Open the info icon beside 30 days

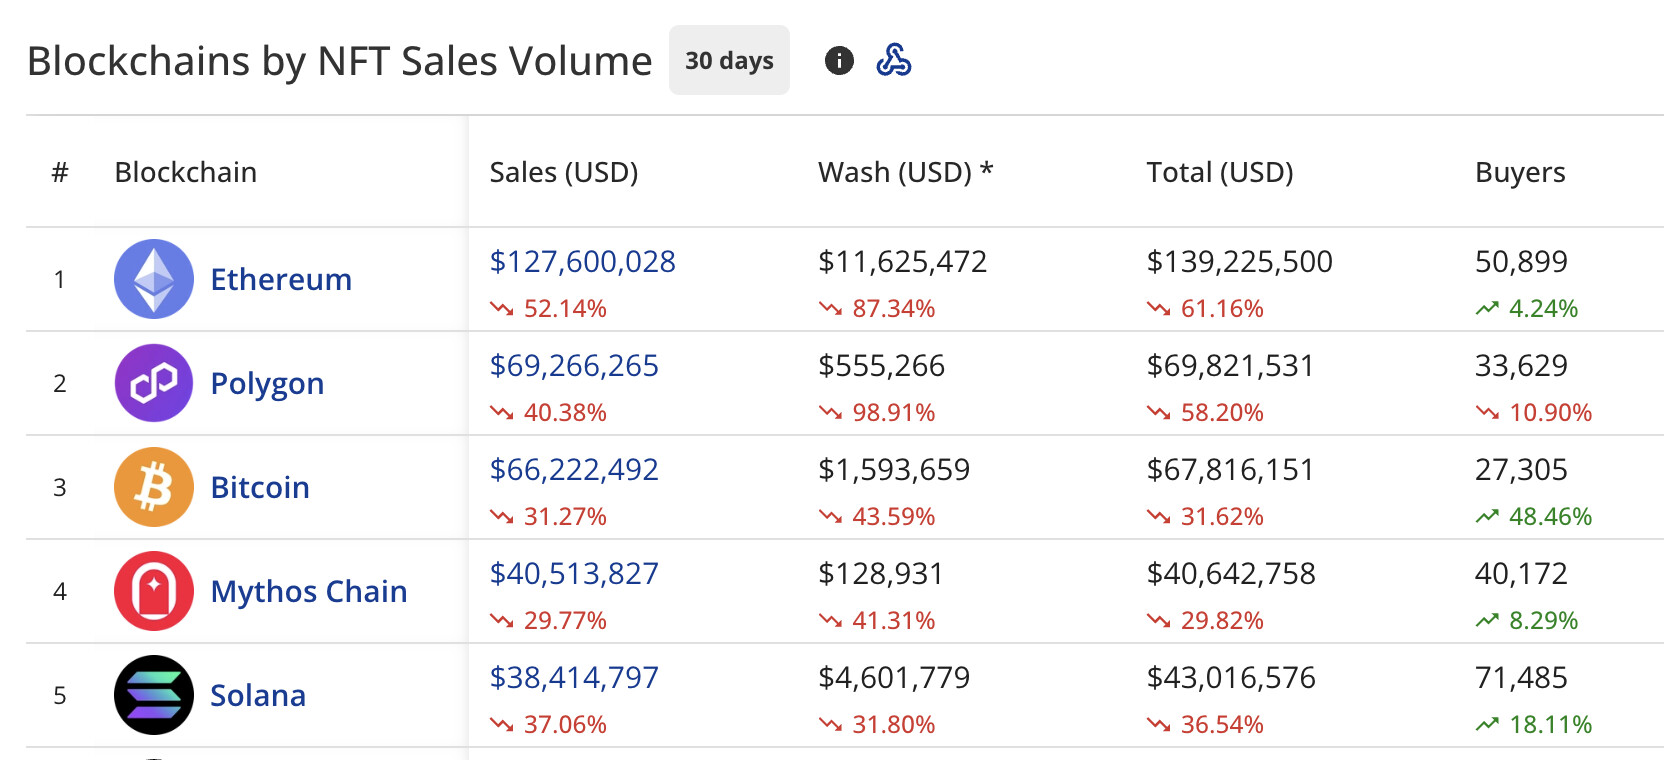click(x=839, y=61)
